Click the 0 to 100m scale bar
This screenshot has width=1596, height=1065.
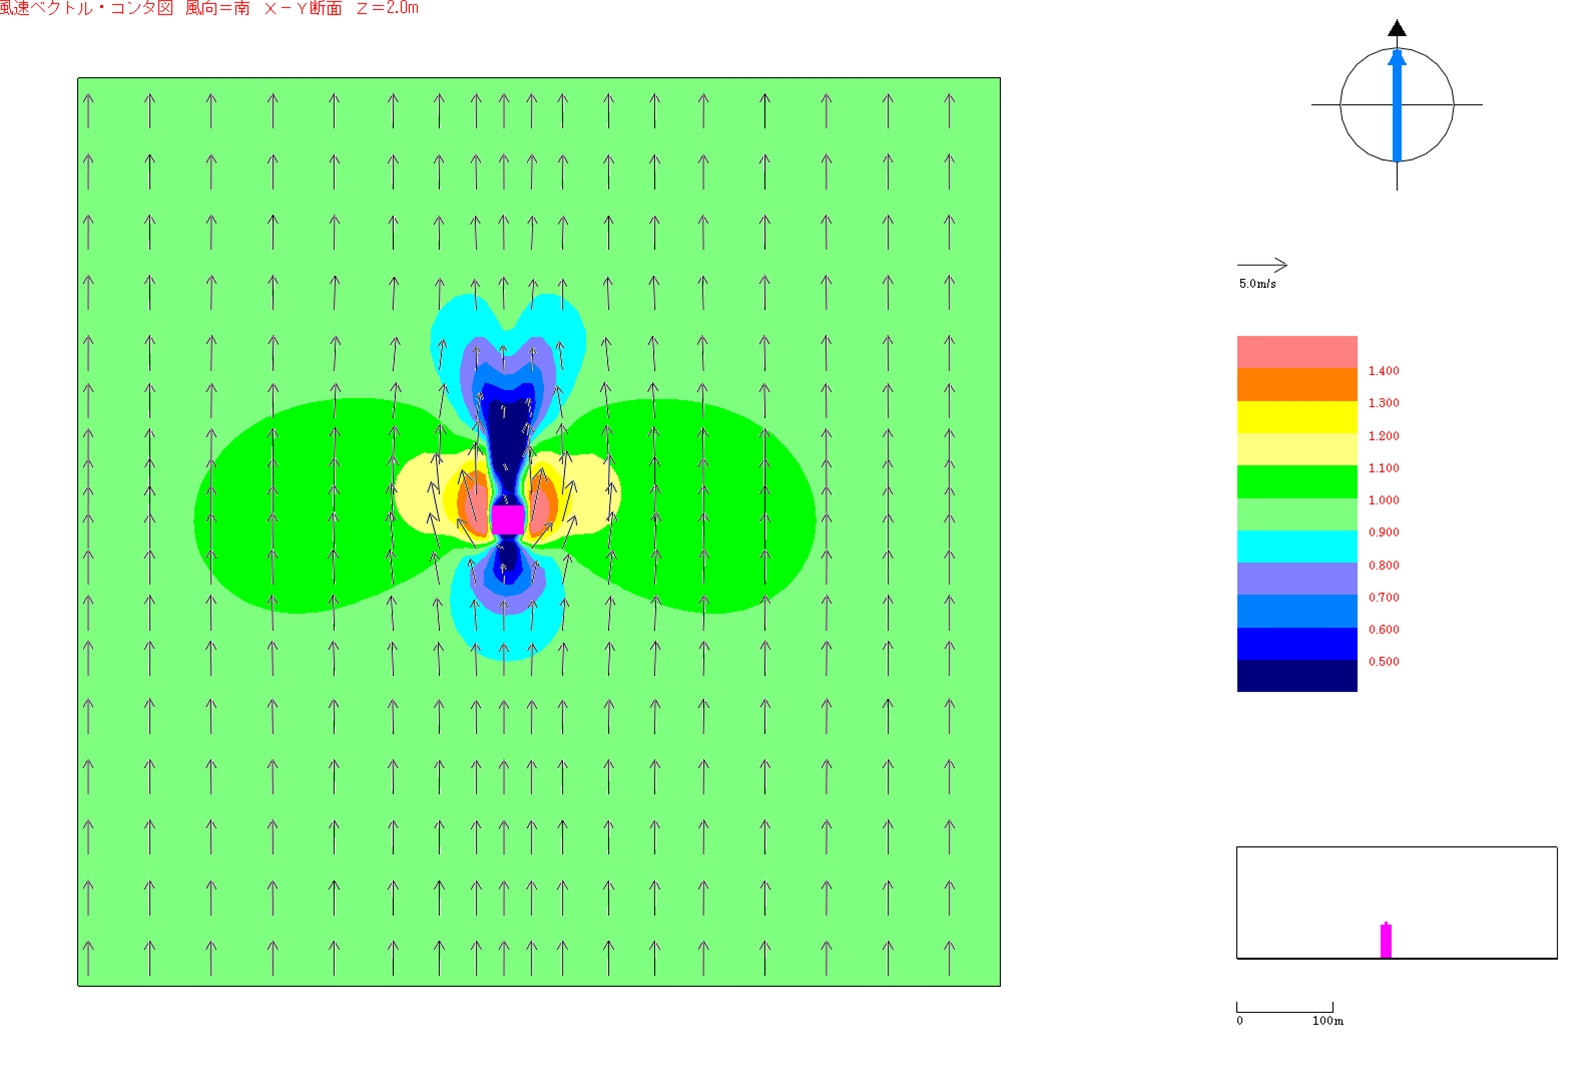pyautogui.click(x=1284, y=1009)
